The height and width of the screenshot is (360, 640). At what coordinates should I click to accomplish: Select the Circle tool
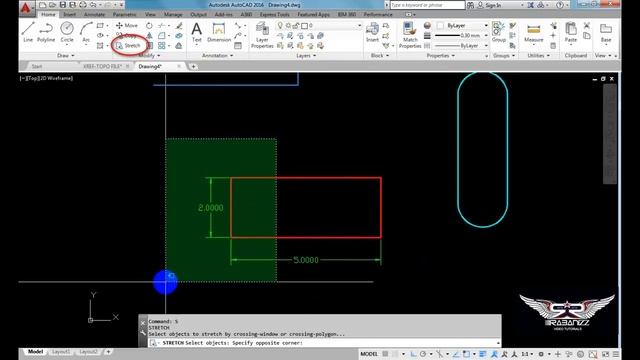click(x=67, y=32)
